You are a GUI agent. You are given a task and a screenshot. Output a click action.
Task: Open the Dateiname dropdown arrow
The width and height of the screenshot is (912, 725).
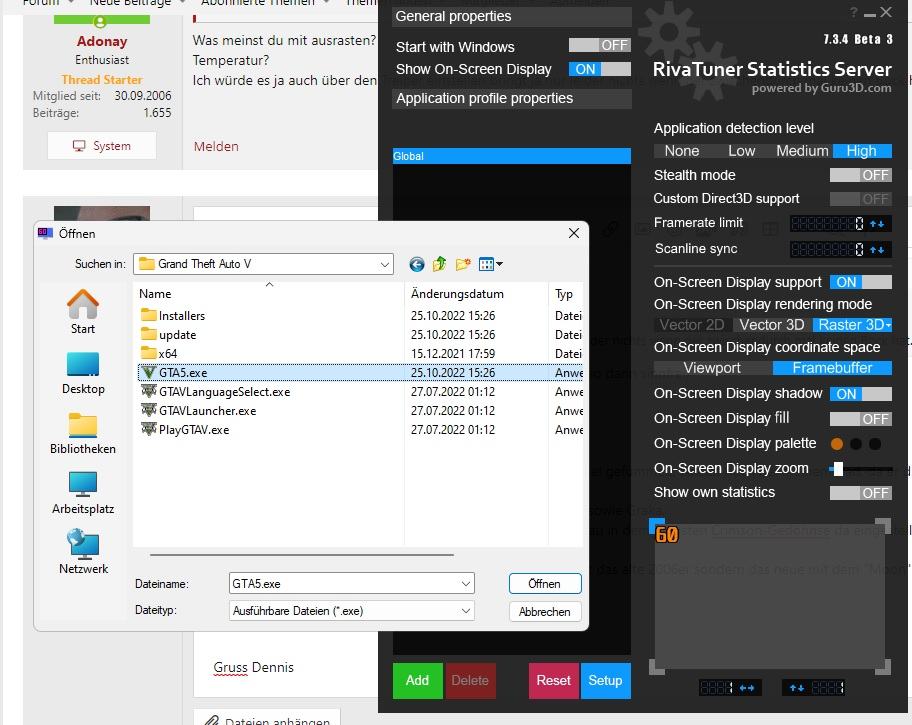(x=466, y=584)
